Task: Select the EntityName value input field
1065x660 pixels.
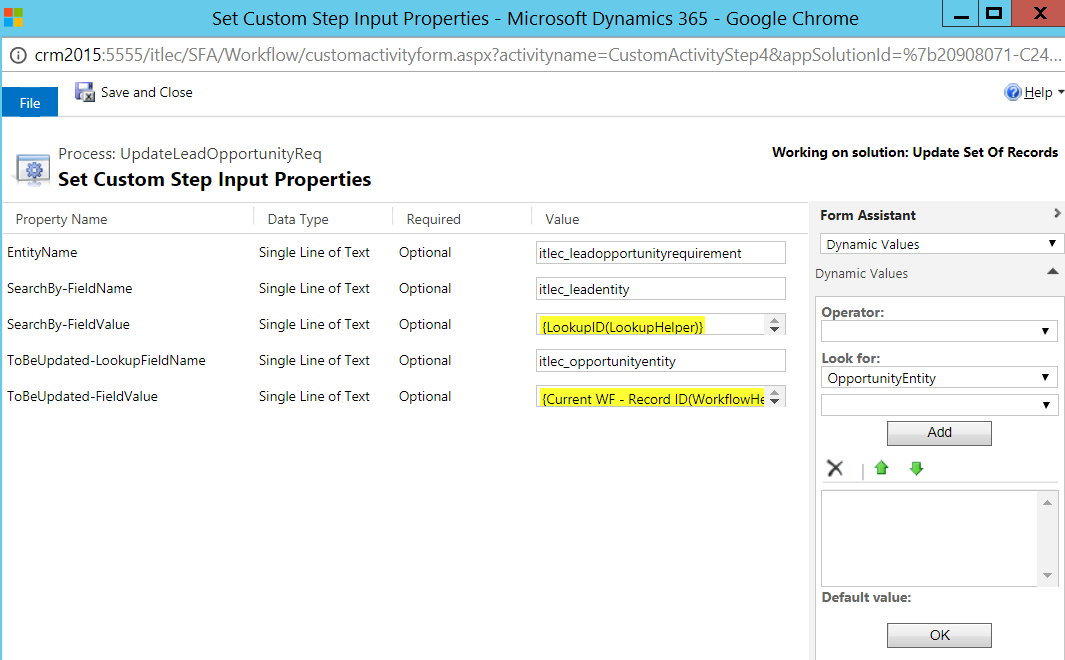Action: 660,252
